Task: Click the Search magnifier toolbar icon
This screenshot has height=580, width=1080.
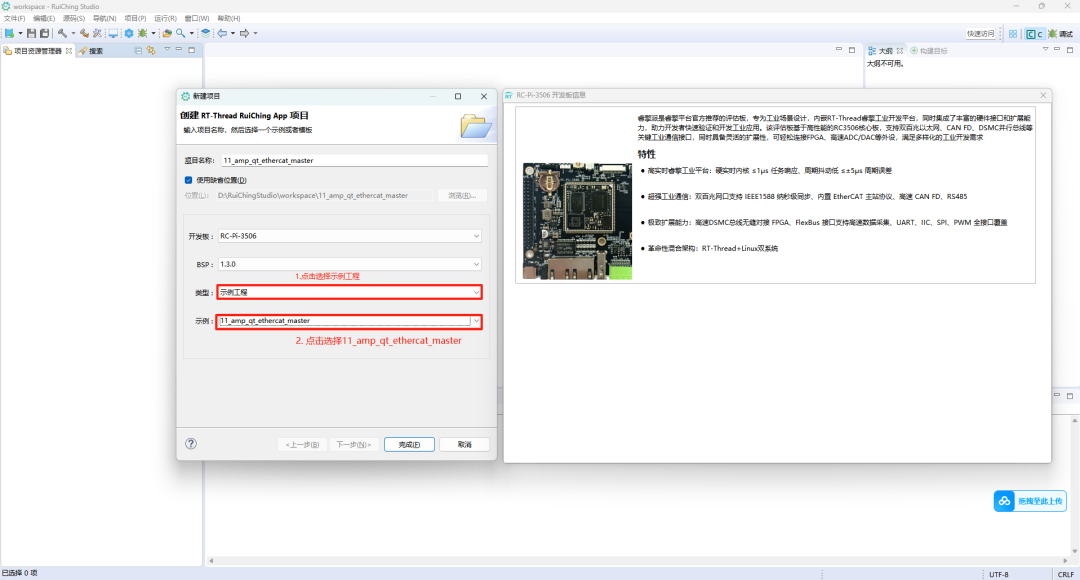Action: point(180,33)
